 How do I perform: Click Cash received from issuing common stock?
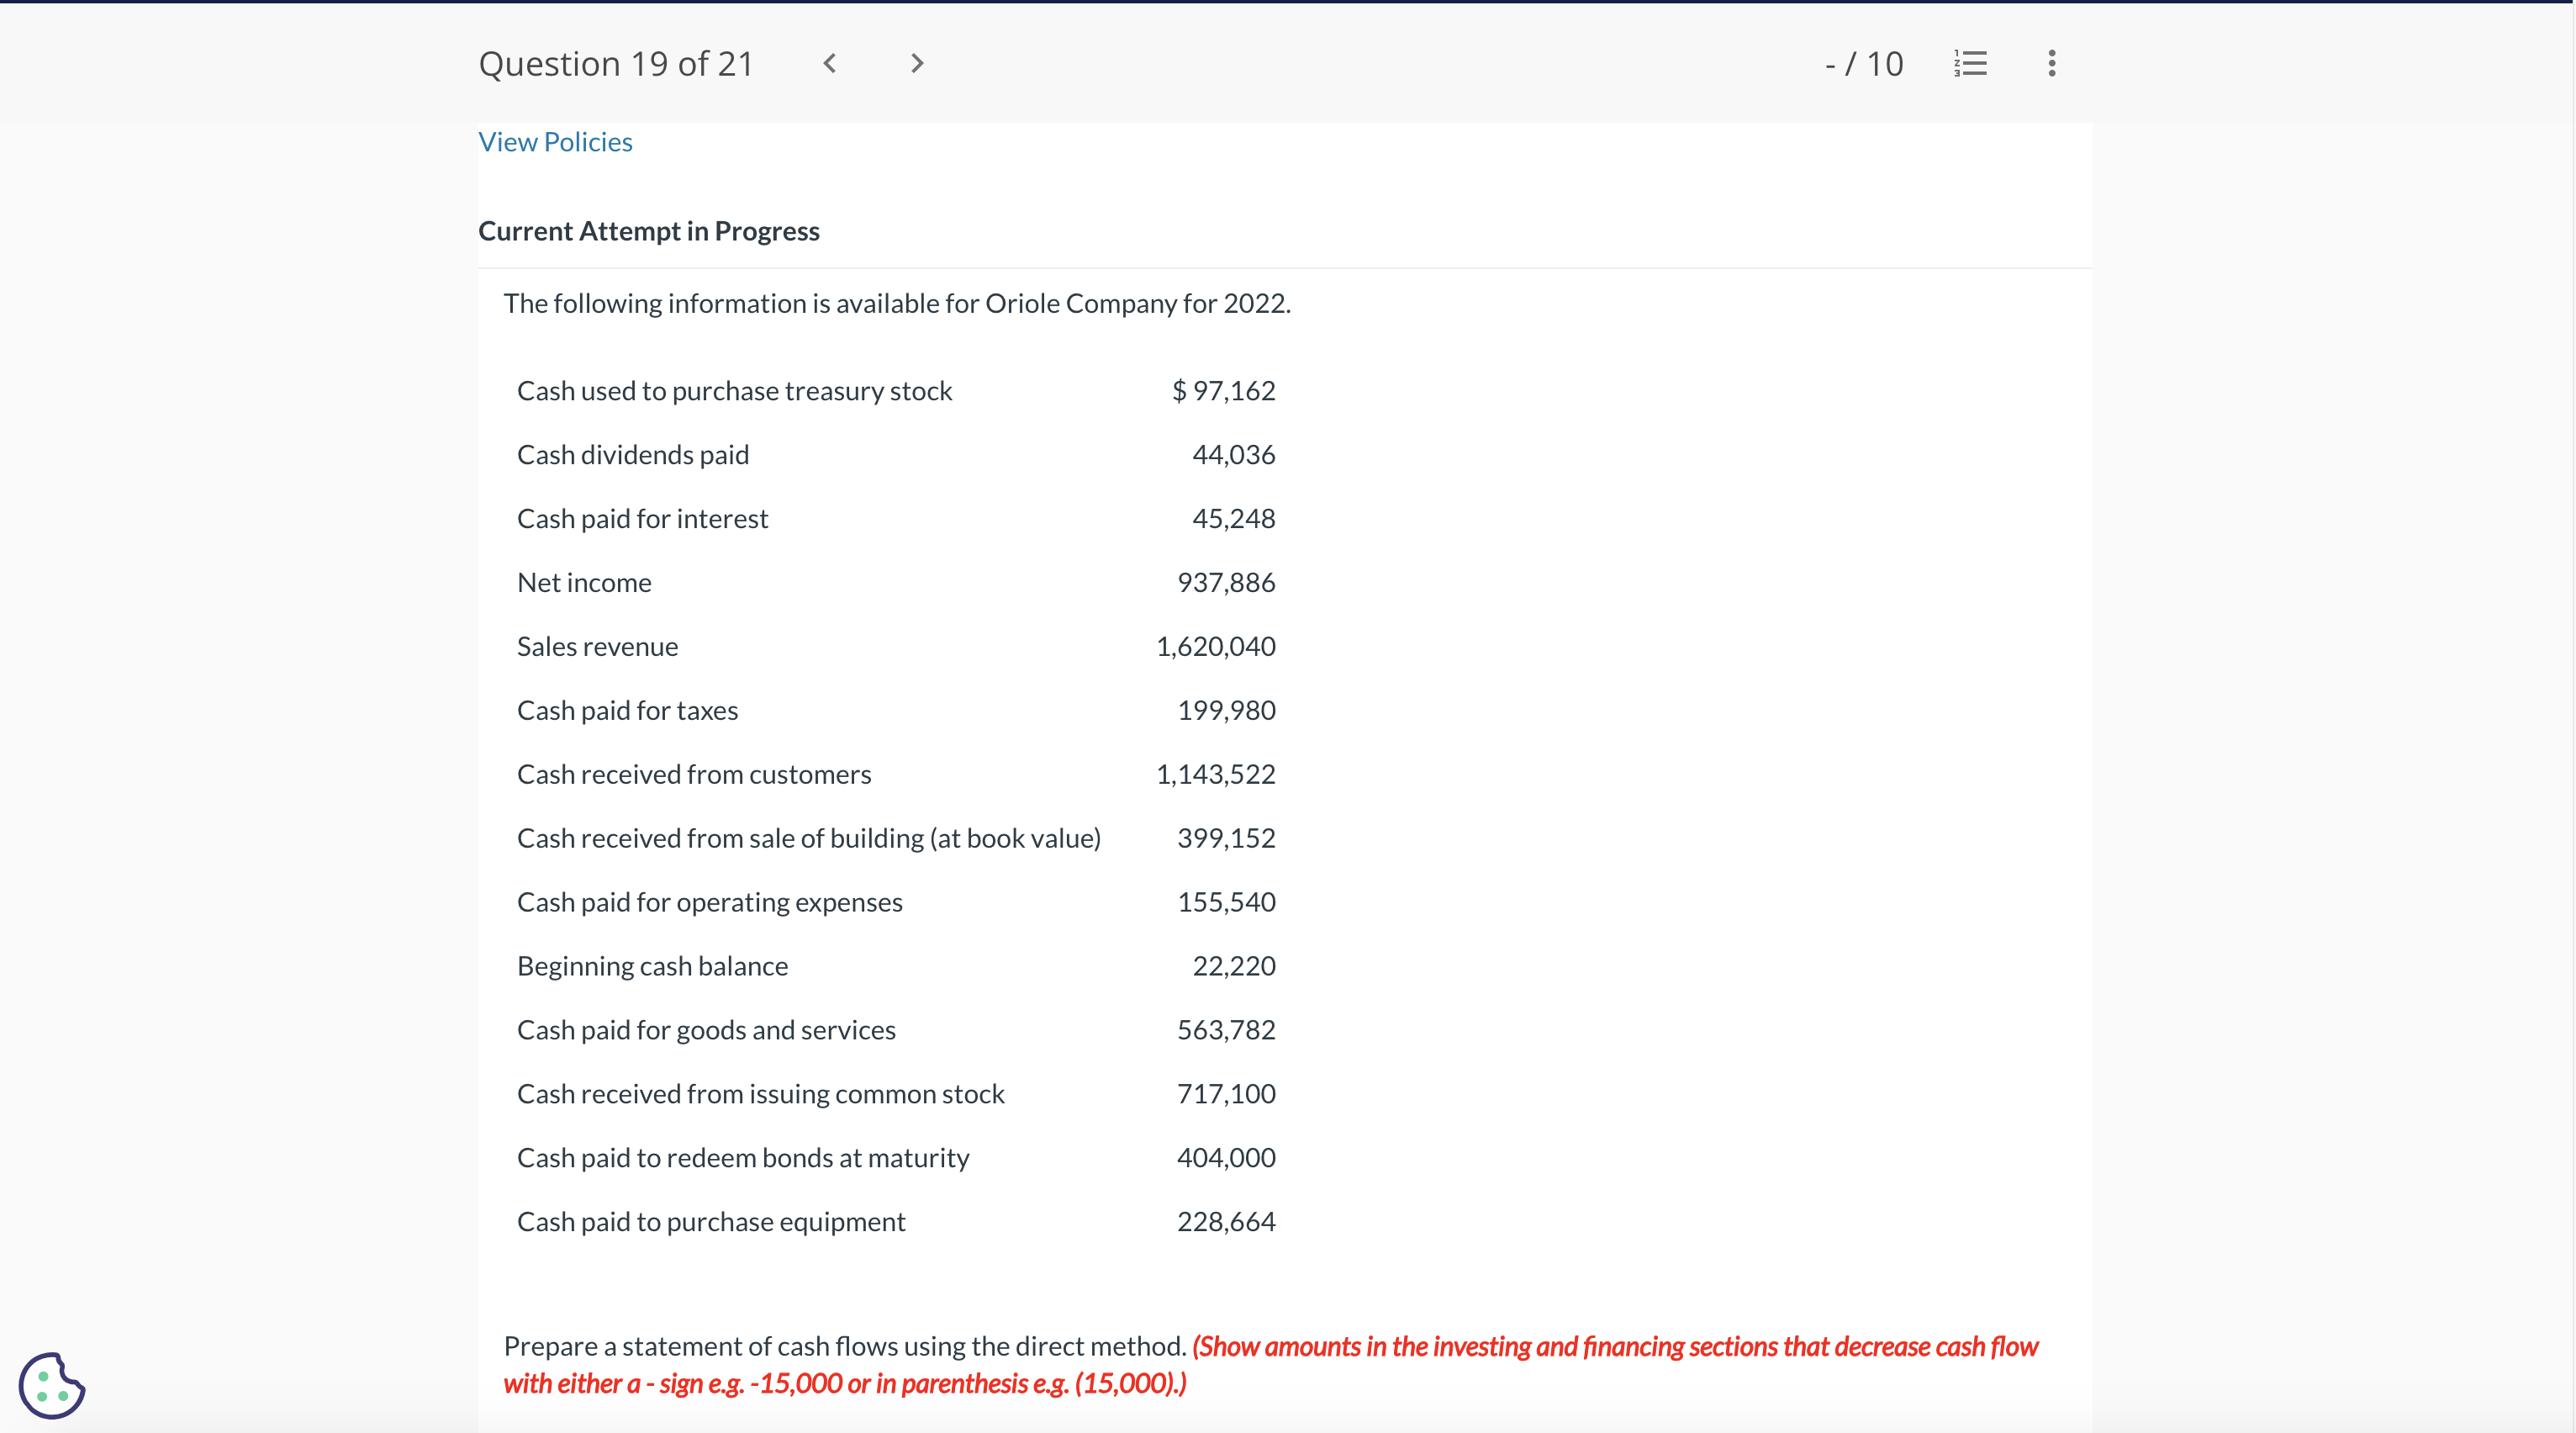pyautogui.click(x=760, y=1094)
